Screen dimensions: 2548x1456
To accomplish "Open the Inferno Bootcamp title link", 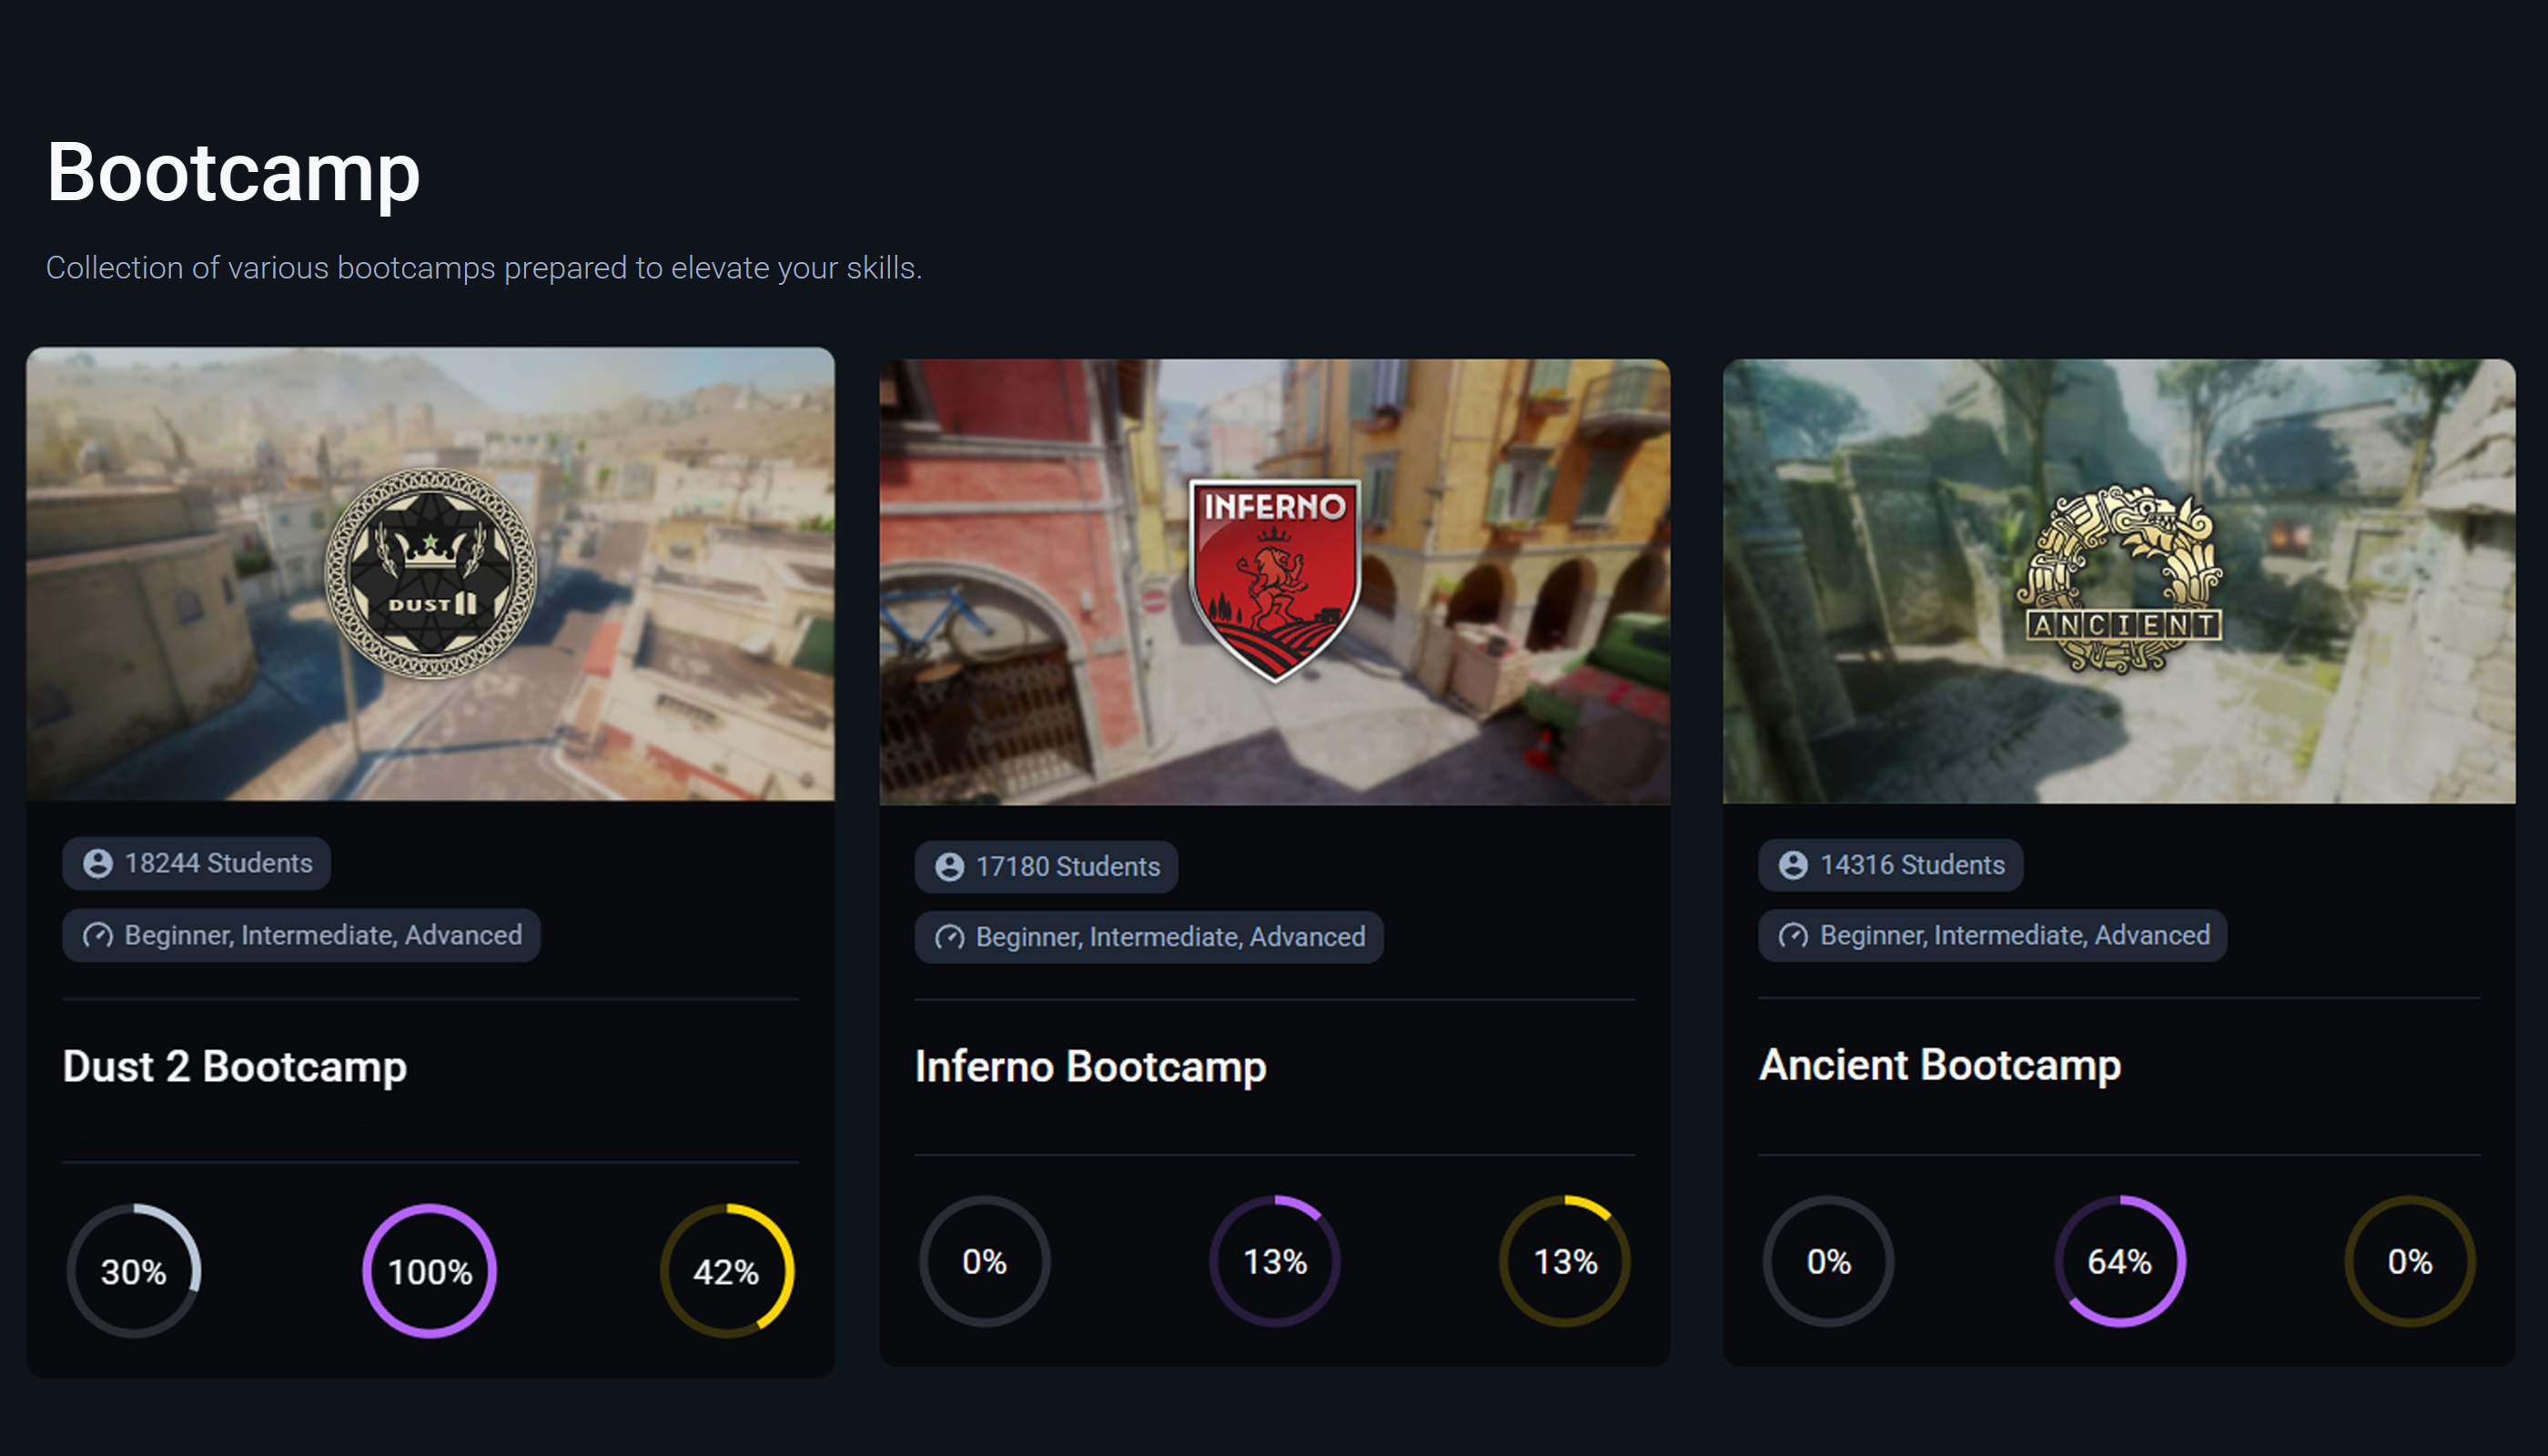I will click(x=1090, y=1066).
